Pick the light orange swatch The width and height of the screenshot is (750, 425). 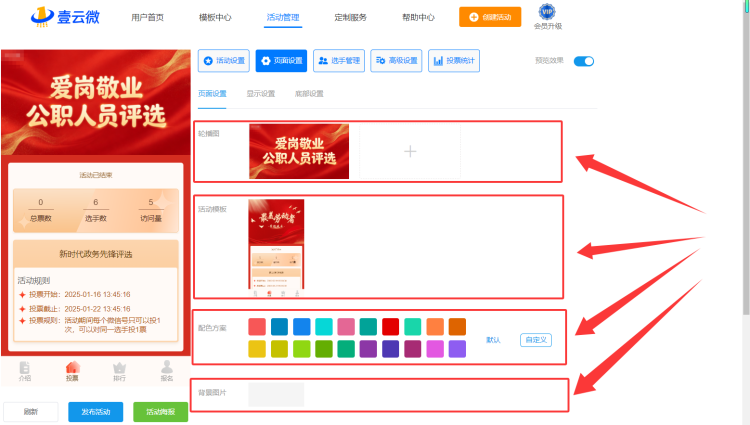[x=435, y=327]
